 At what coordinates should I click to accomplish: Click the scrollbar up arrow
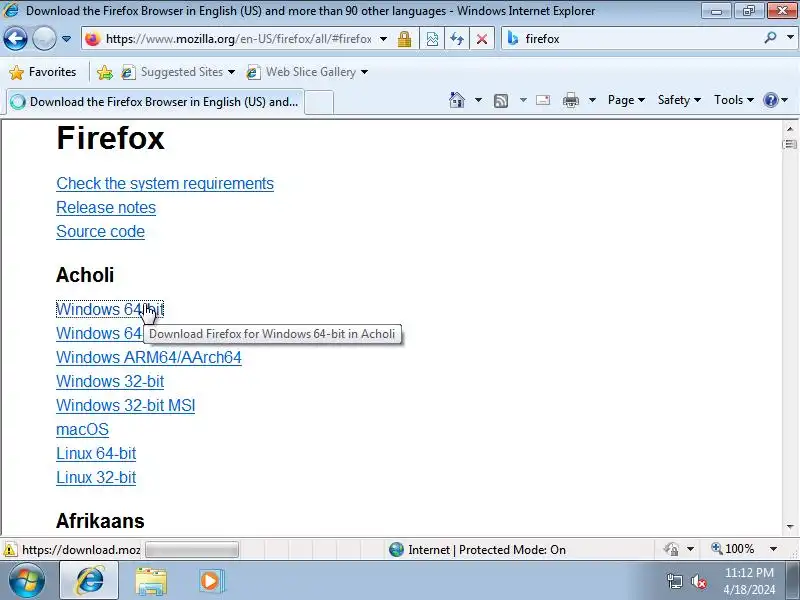coord(790,129)
